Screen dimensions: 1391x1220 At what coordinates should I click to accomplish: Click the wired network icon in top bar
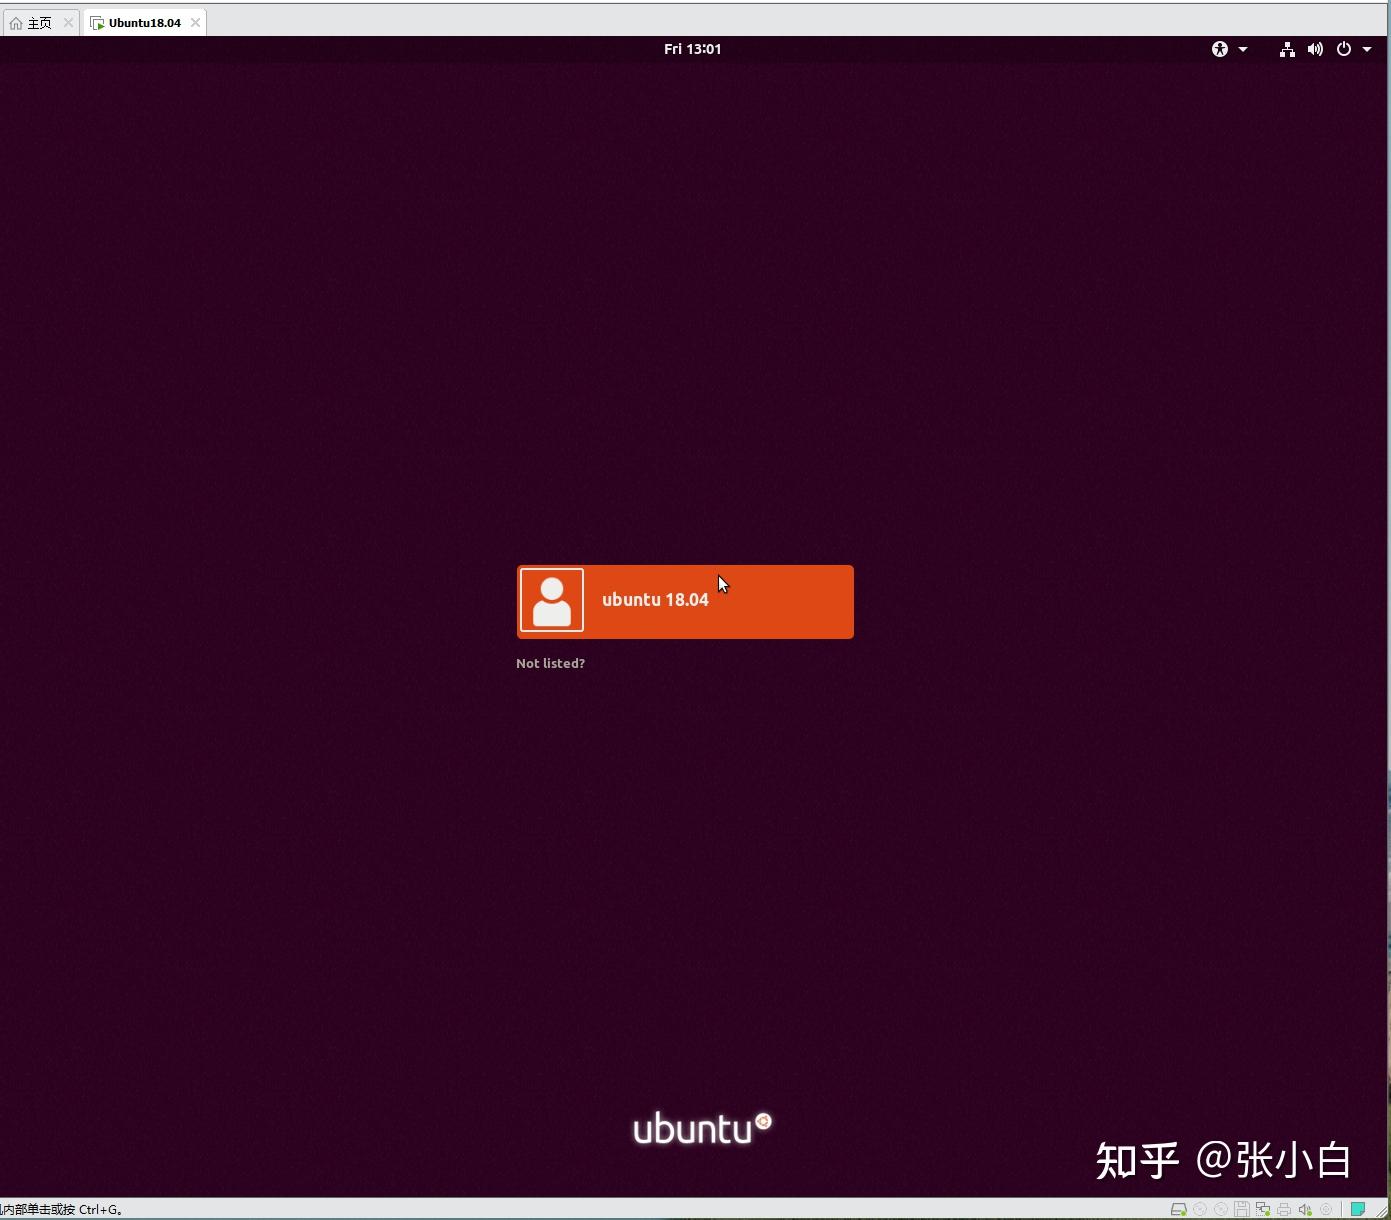(1287, 49)
